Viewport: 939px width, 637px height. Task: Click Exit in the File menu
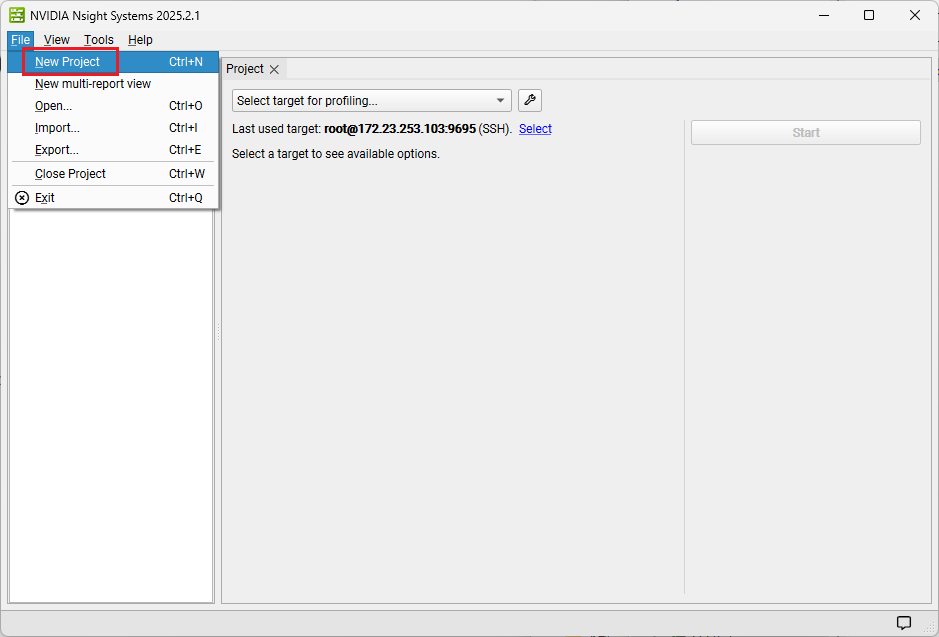pos(114,198)
